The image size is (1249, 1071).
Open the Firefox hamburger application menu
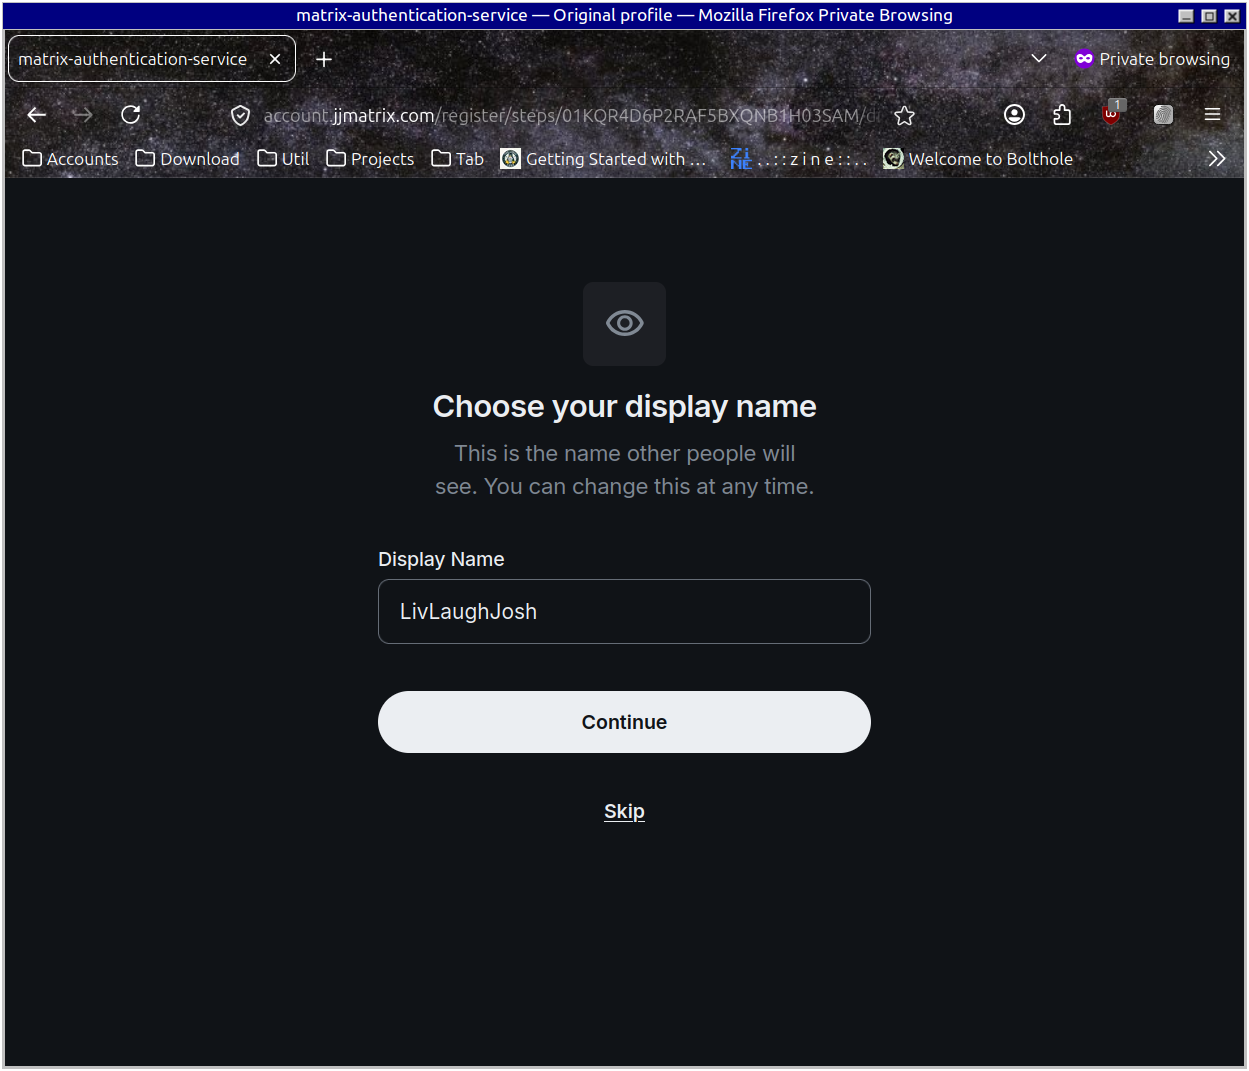1212,115
